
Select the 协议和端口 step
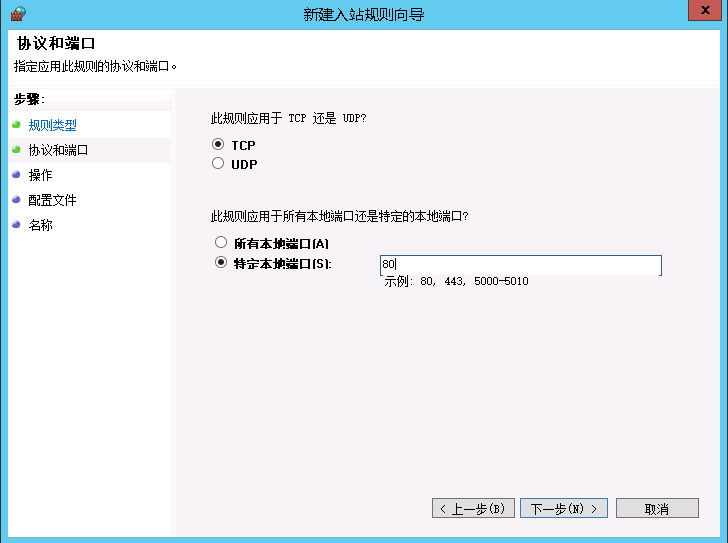58,150
